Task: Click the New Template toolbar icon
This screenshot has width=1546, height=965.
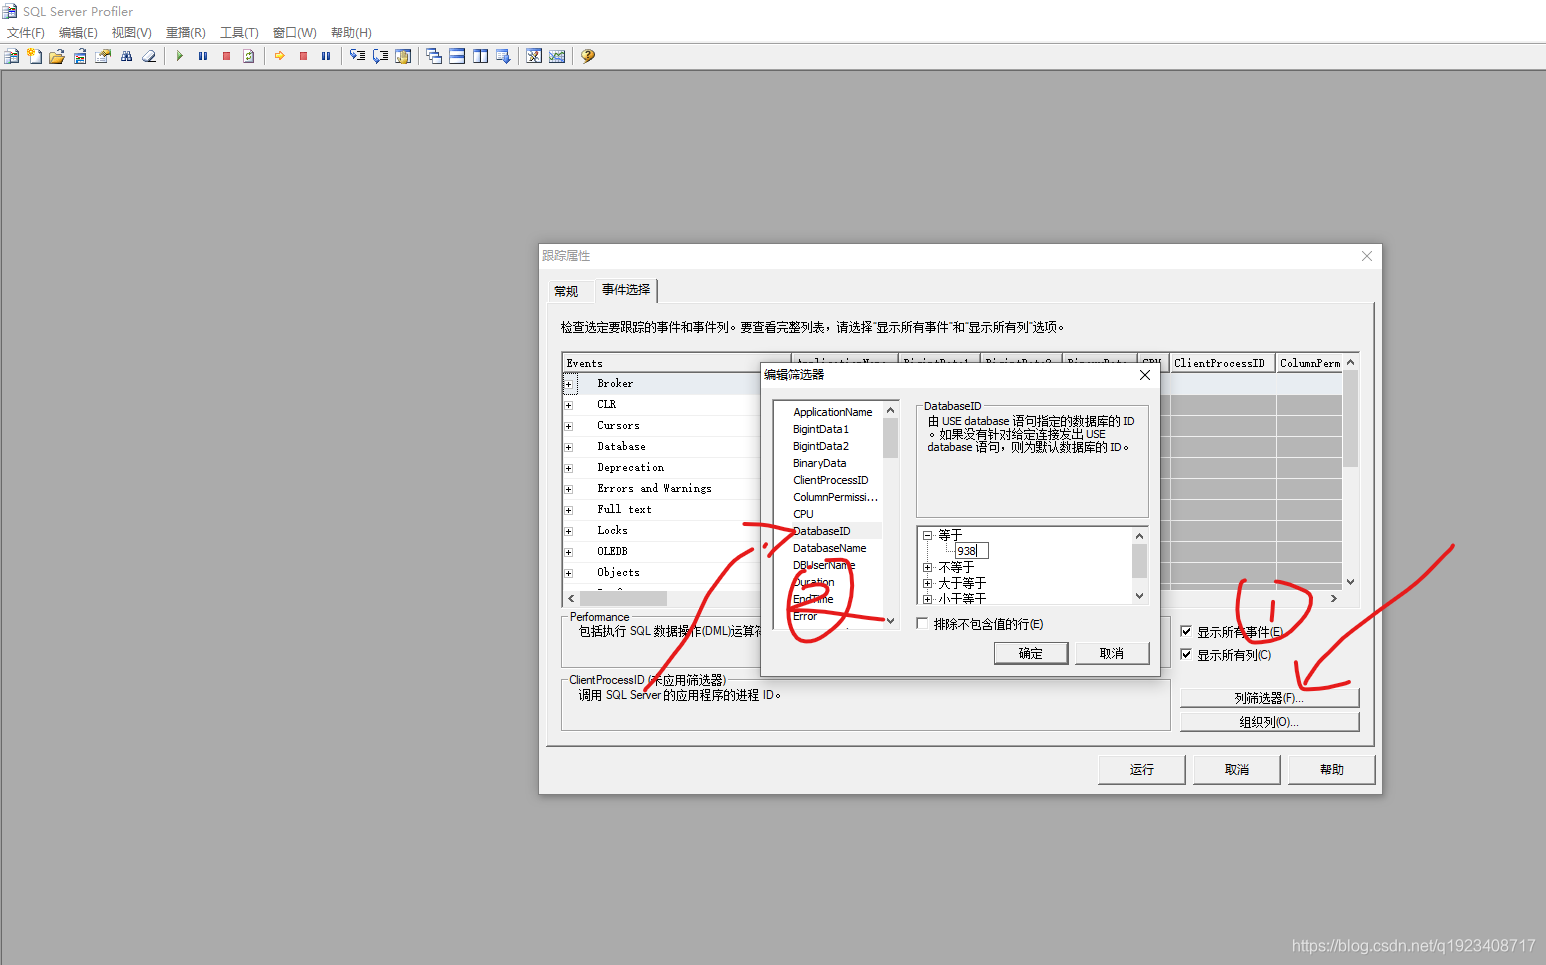Action: tap(35, 56)
